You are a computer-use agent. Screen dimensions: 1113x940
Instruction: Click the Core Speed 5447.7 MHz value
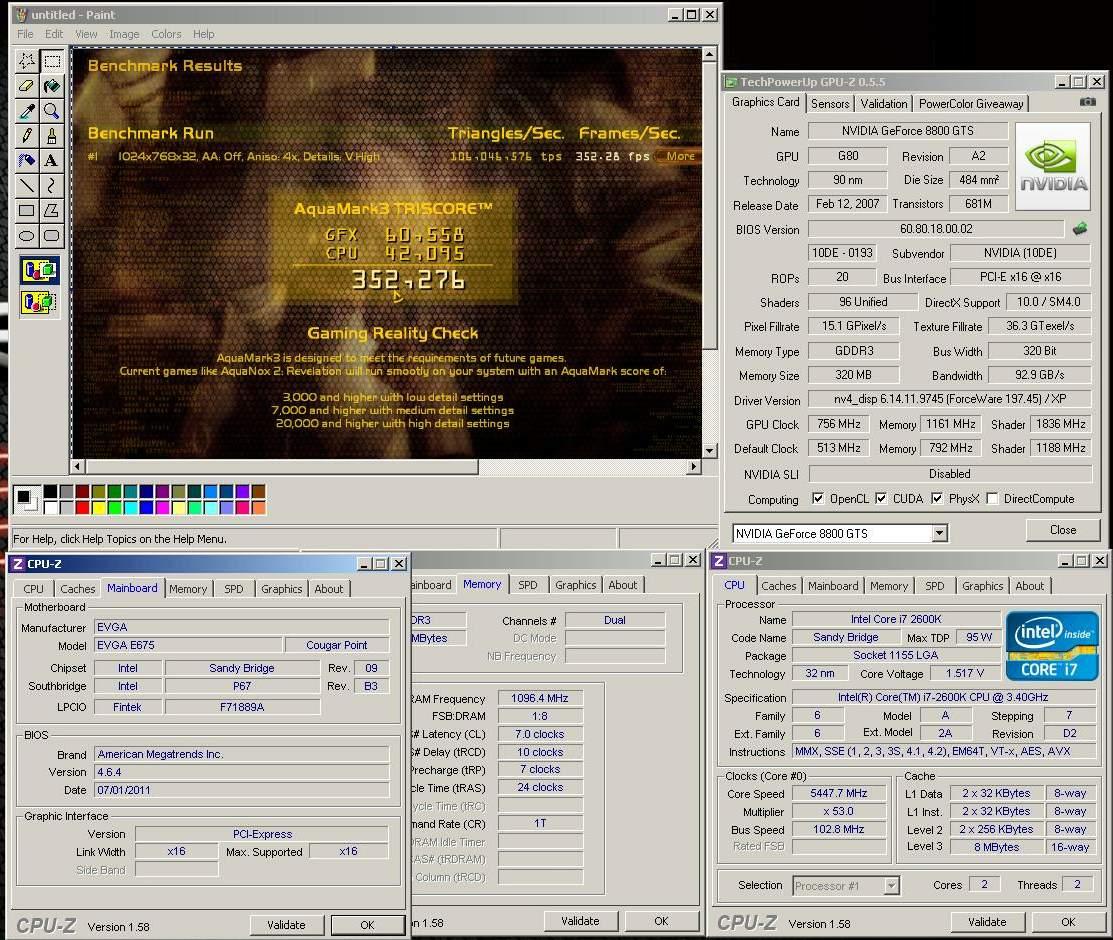point(839,793)
